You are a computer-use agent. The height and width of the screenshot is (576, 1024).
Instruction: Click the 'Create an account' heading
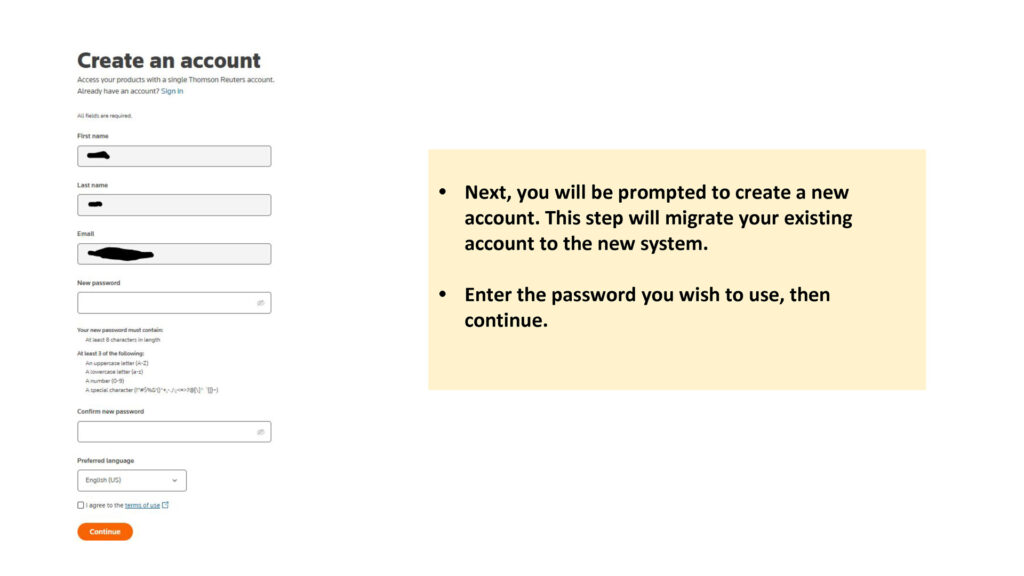pyautogui.click(x=169, y=61)
